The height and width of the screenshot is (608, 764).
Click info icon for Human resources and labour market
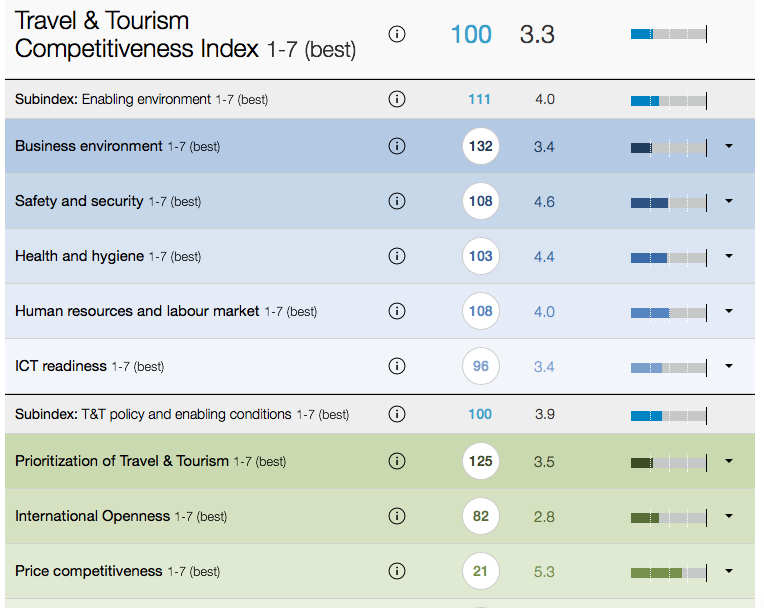(x=396, y=311)
